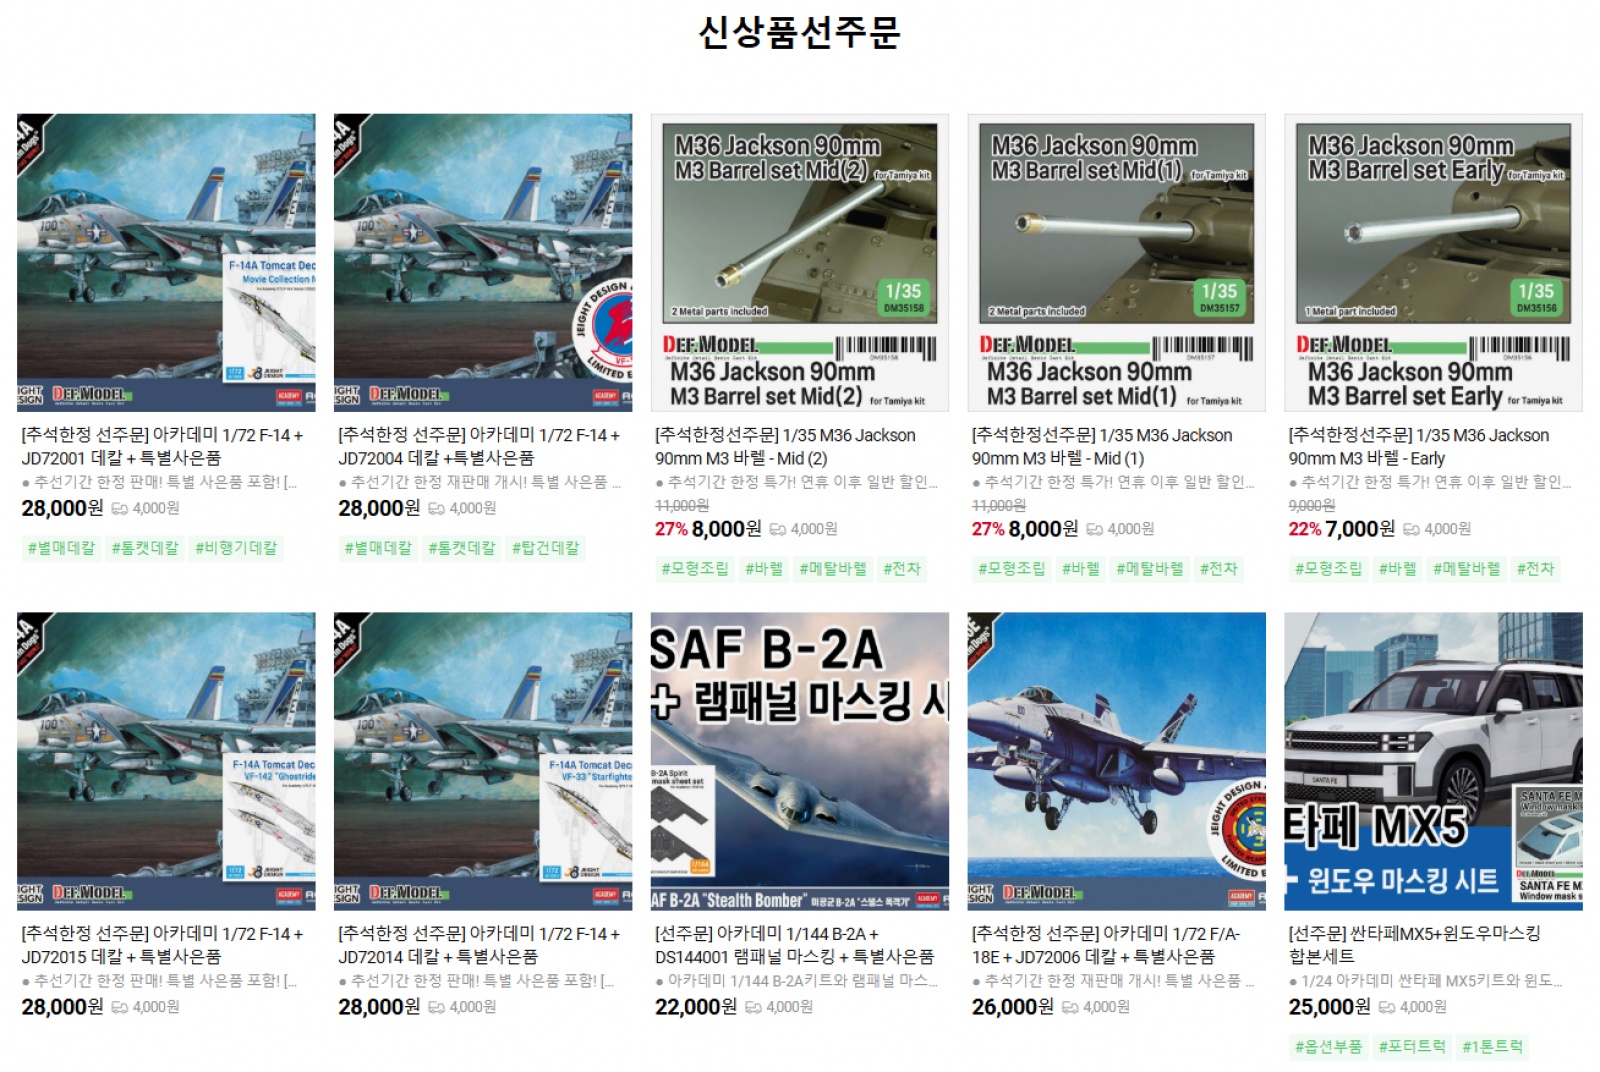This screenshot has height=1072, width=1600.
Task: Open the F-14 JD72004 decal product thumbnail
Action: pos(483,262)
